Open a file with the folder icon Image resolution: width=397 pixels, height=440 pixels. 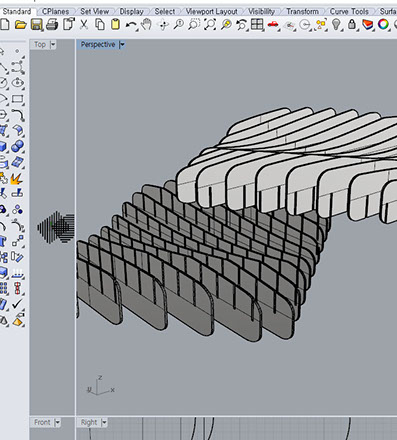[x=21, y=25]
